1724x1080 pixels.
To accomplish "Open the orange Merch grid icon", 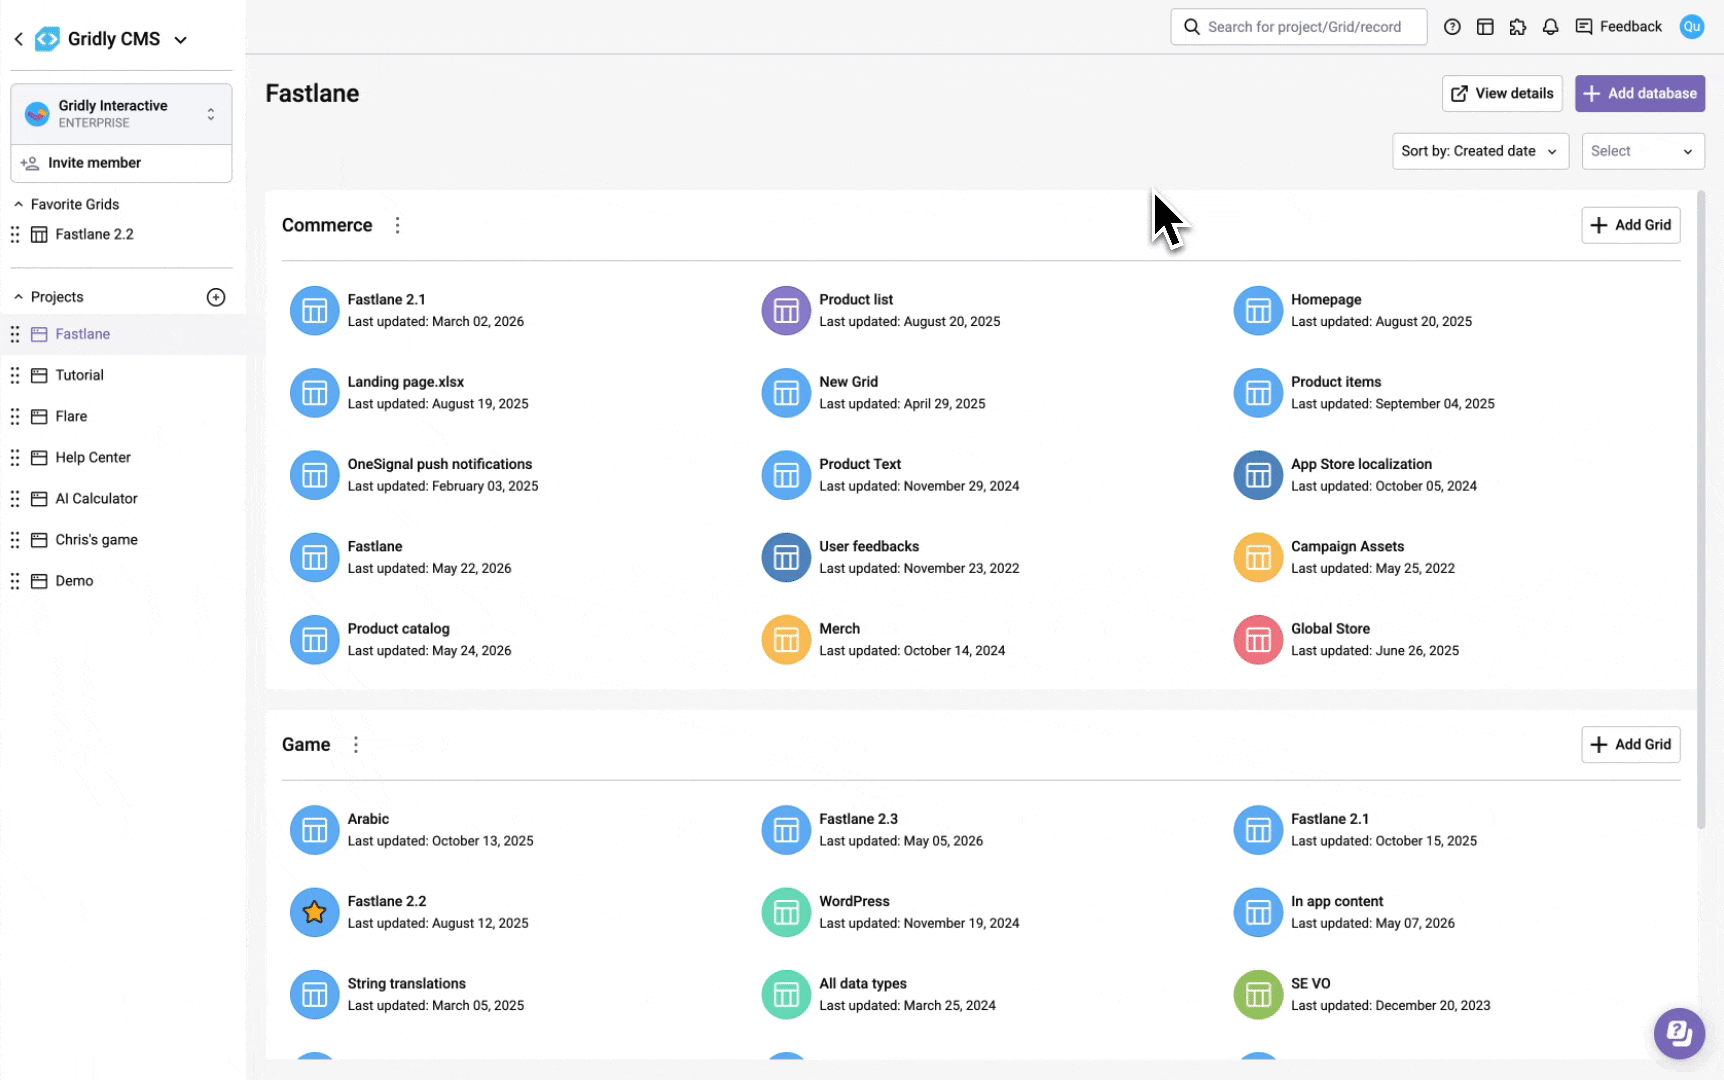I will point(786,639).
